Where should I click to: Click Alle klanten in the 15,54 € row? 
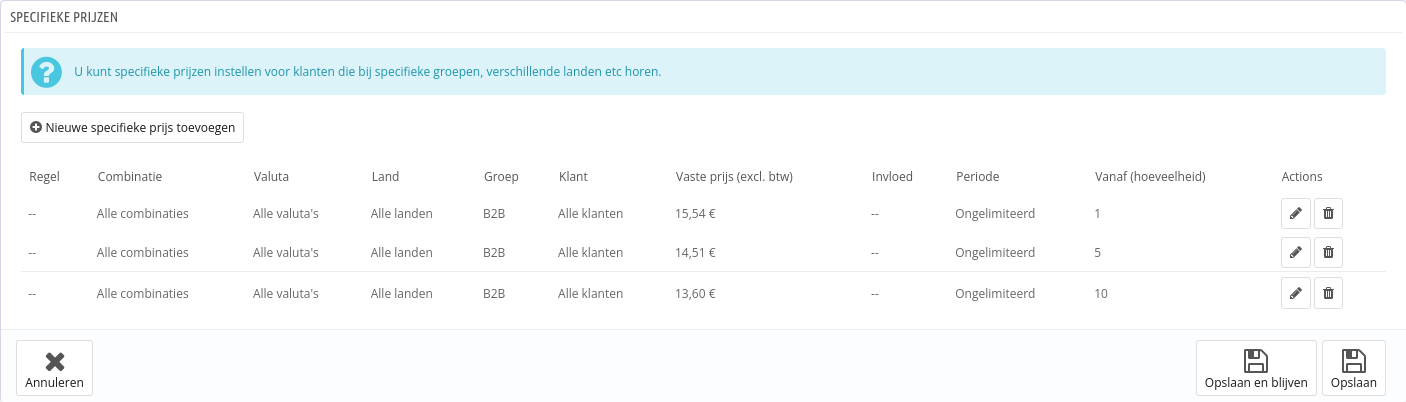click(591, 213)
